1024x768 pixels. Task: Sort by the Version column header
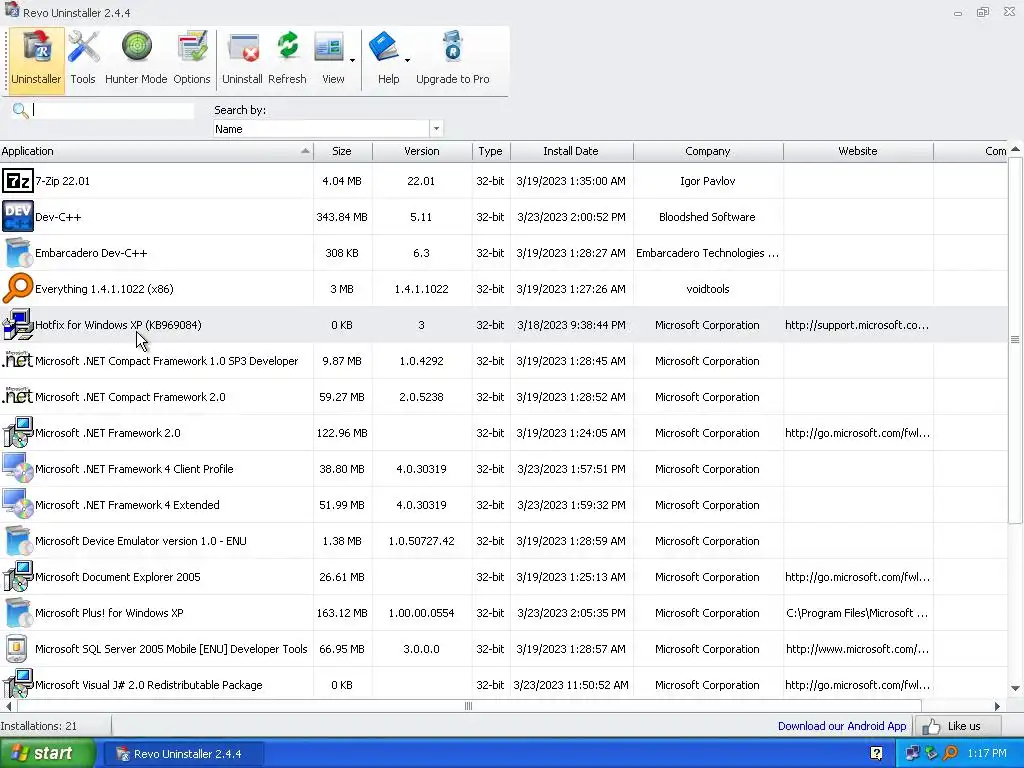point(422,151)
